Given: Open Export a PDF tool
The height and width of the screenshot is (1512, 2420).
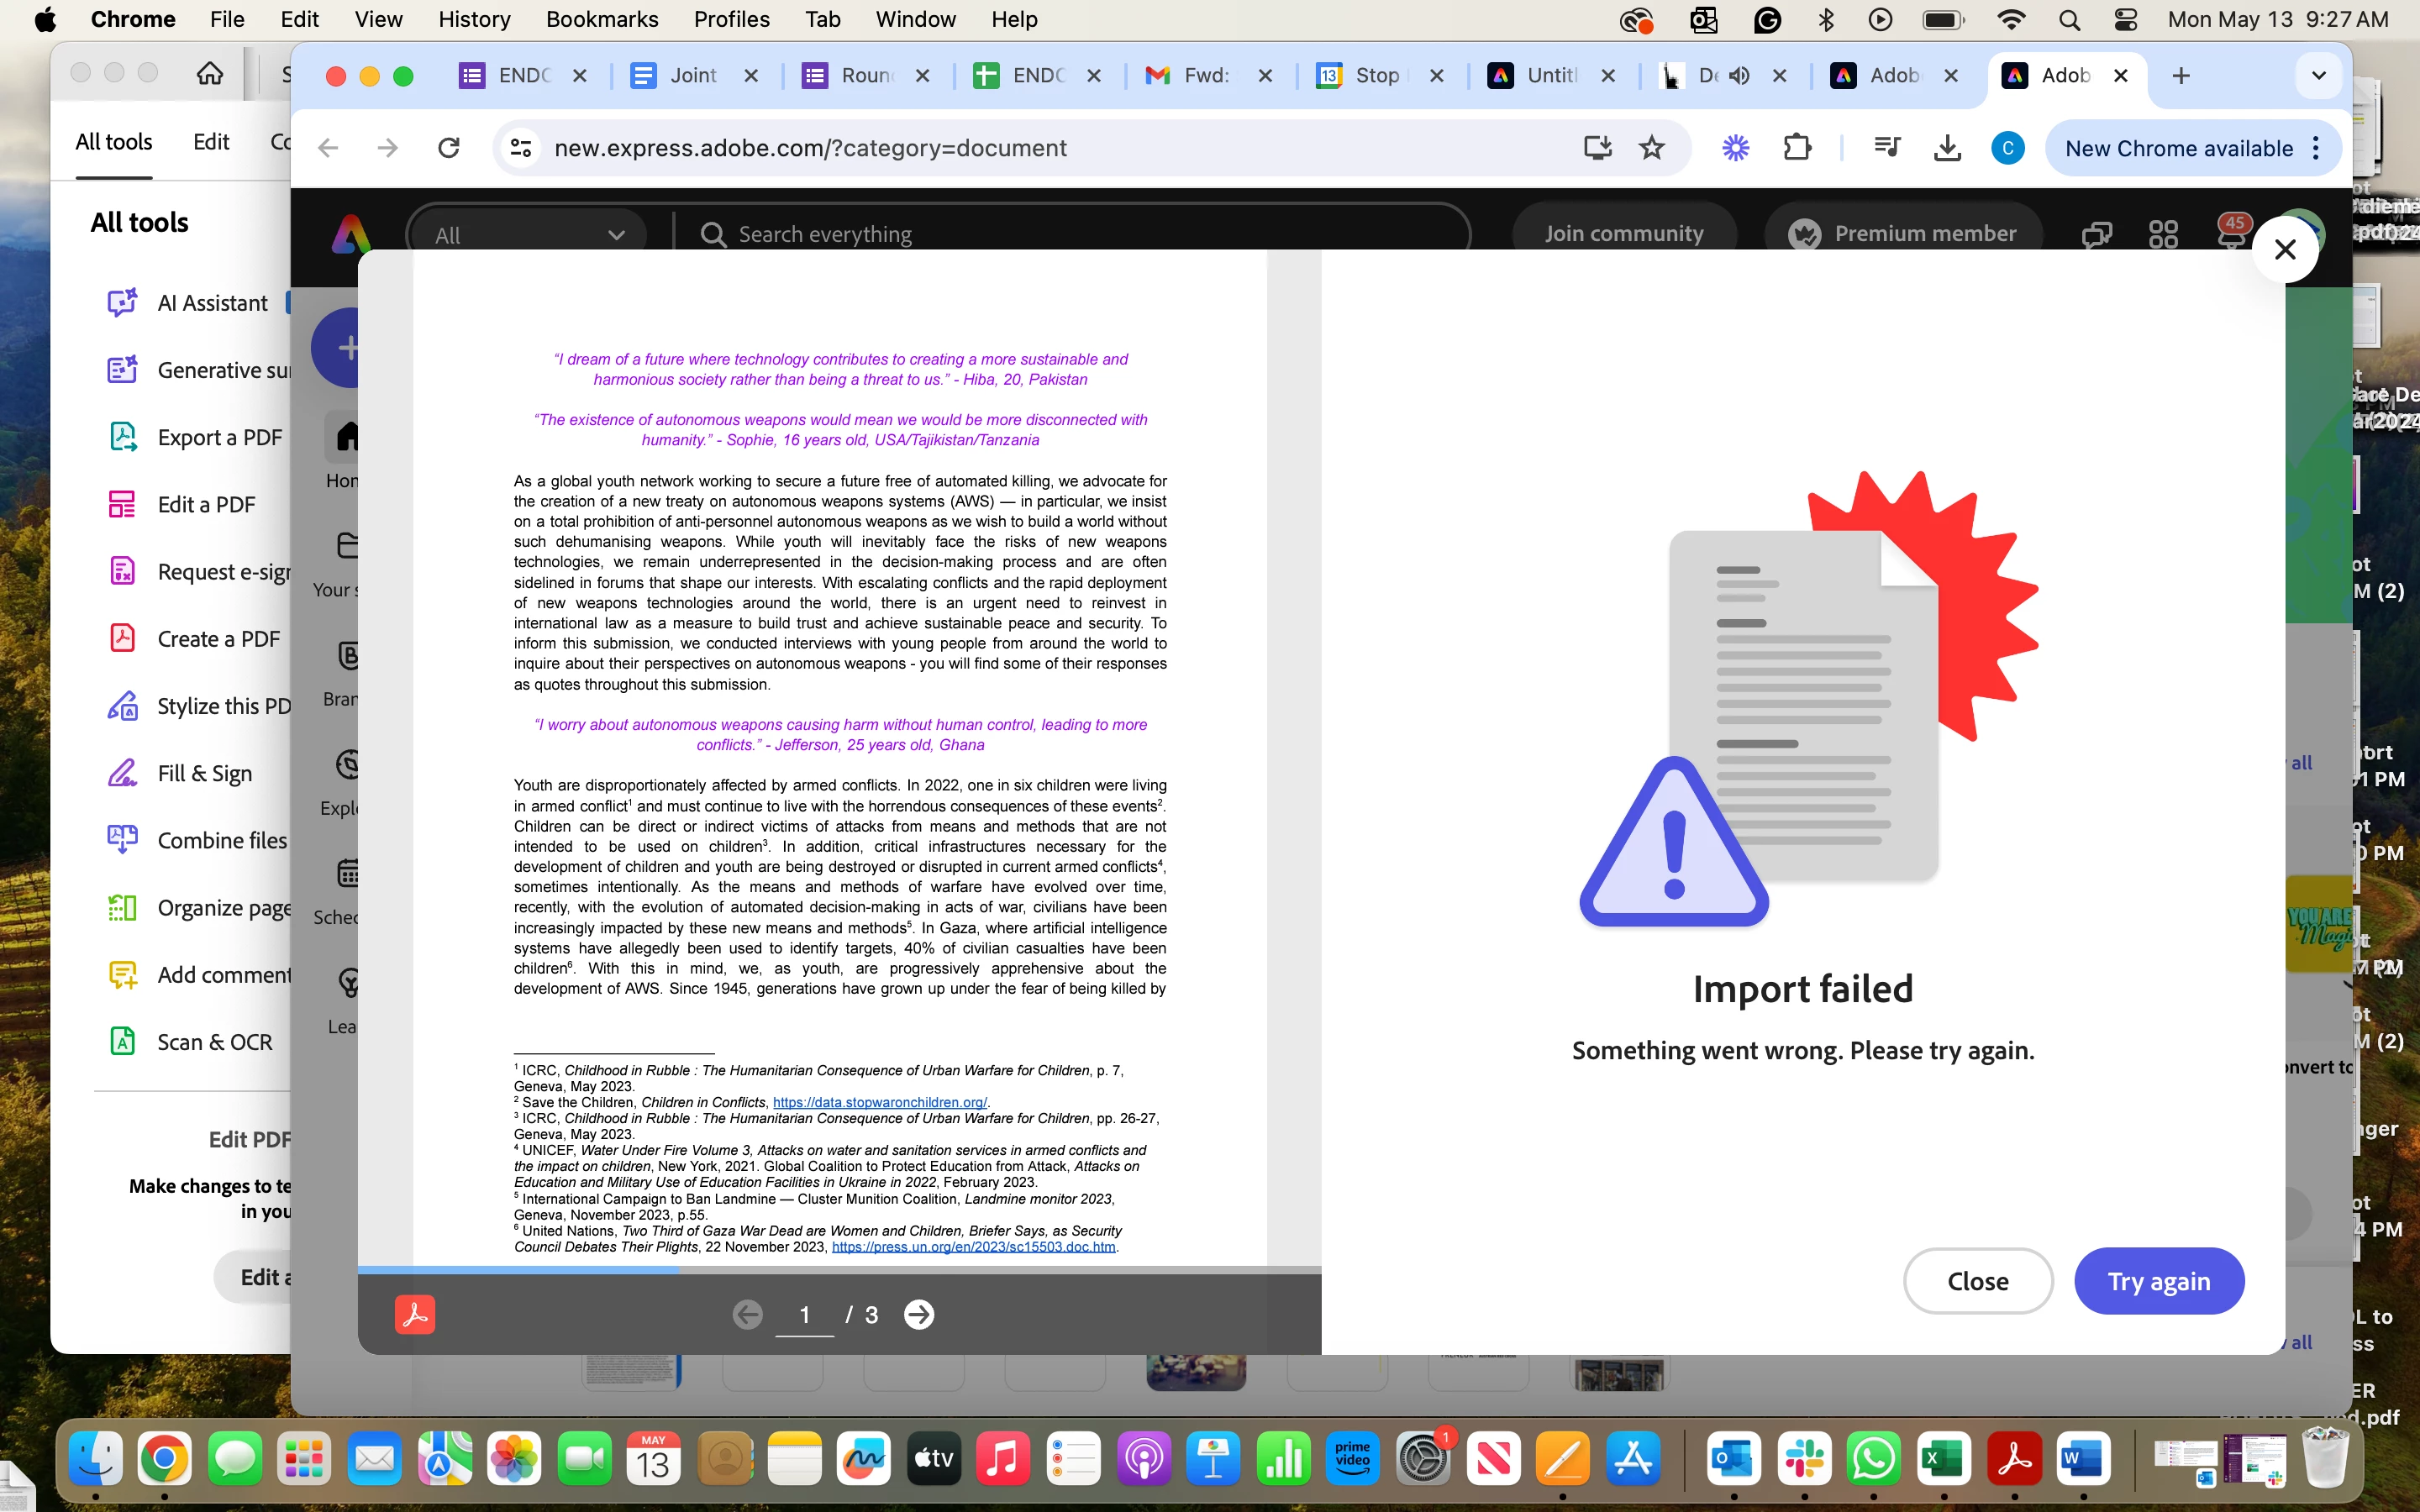Looking at the screenshot, I should click(x=219, y=437).
